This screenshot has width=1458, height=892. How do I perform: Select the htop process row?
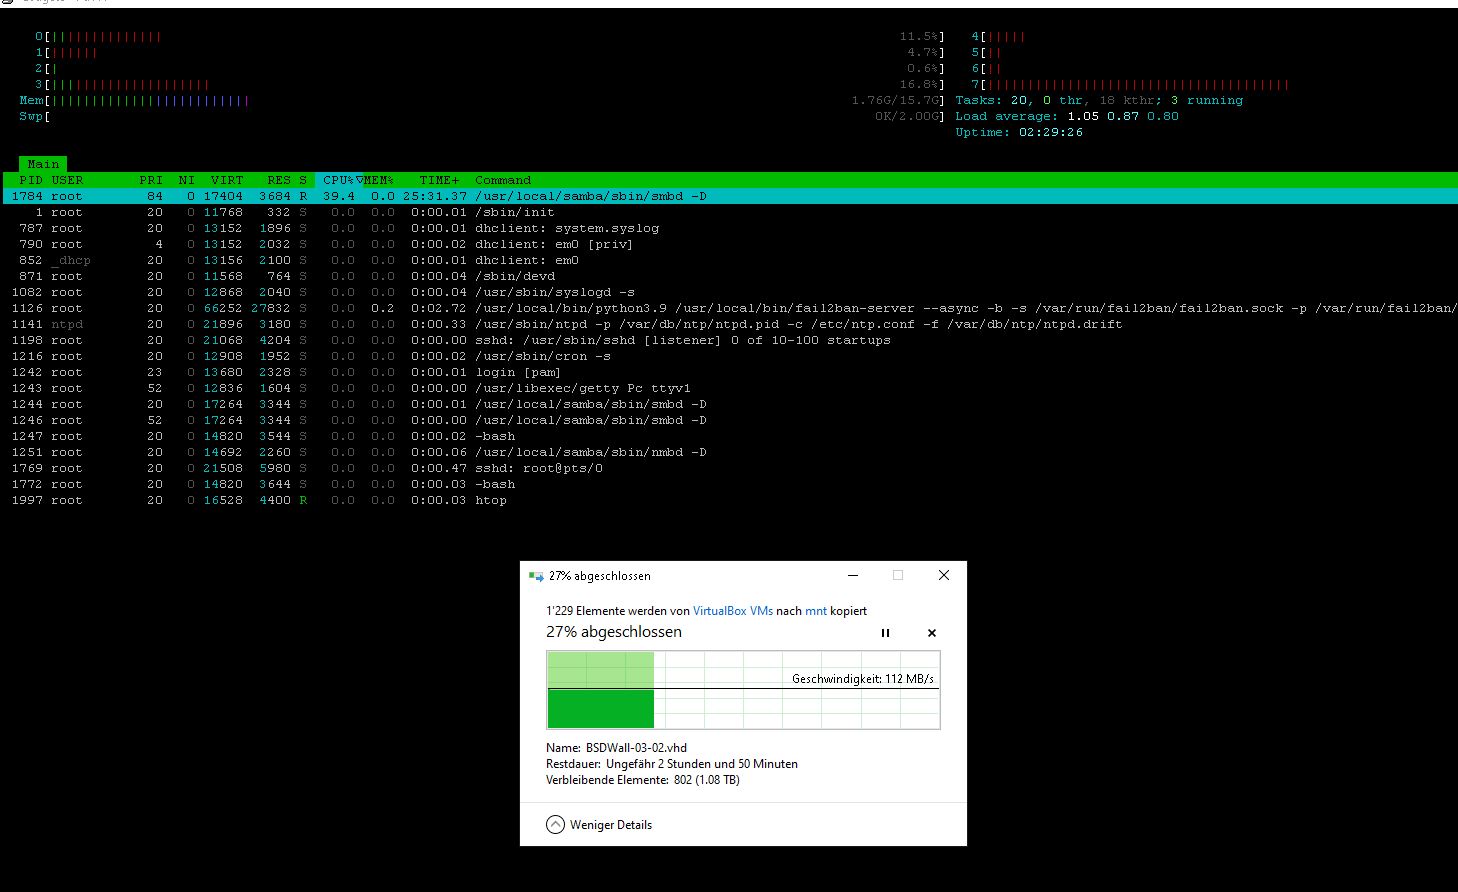pyautogui.click(x=490, y=500)
